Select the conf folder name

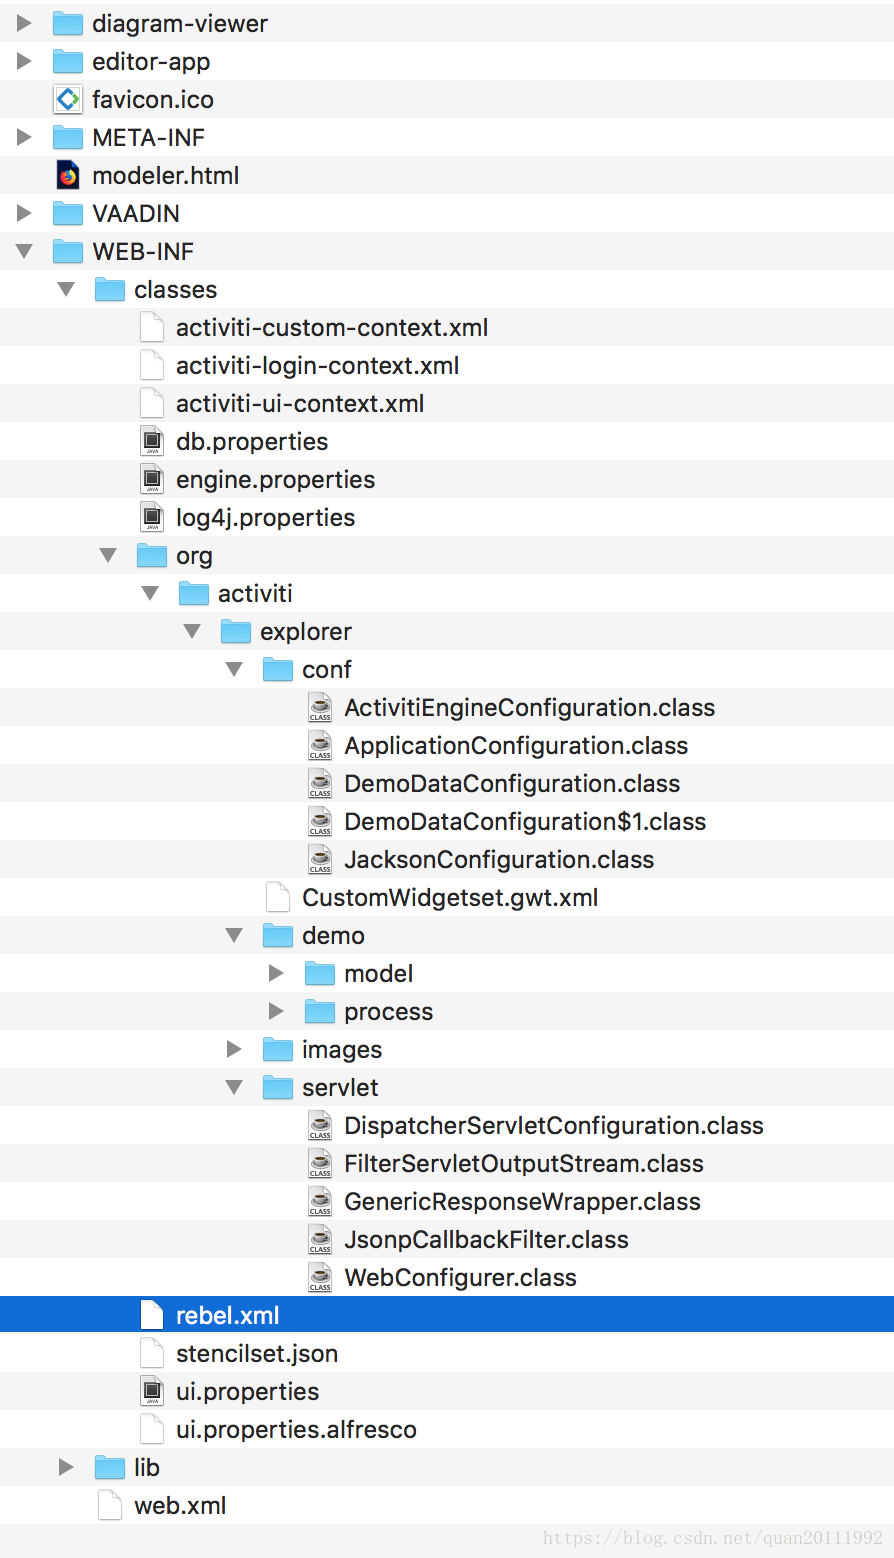tap(327, 670)
